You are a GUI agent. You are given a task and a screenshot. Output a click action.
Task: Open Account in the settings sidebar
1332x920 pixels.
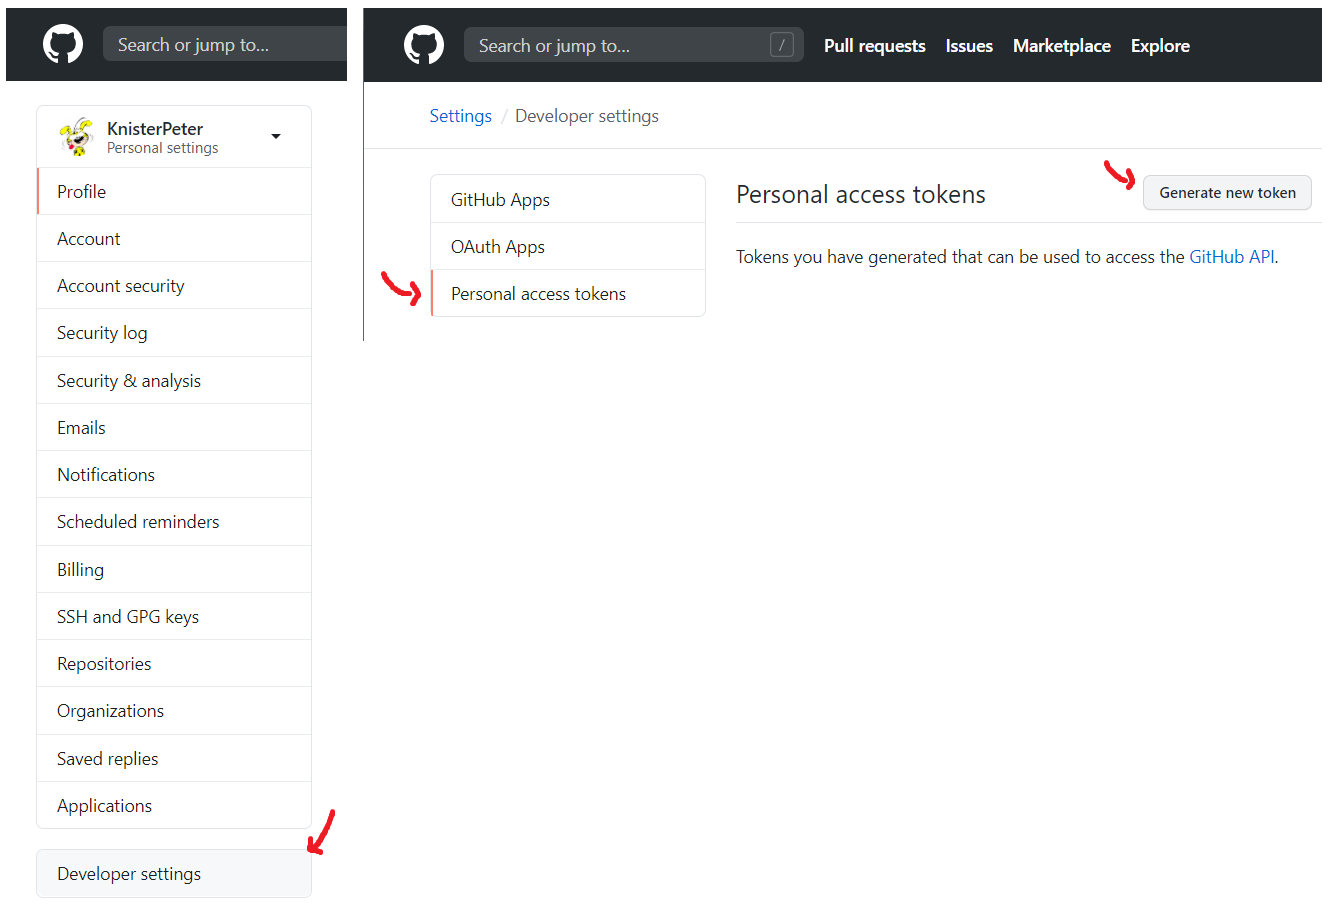tap(174, 238)
